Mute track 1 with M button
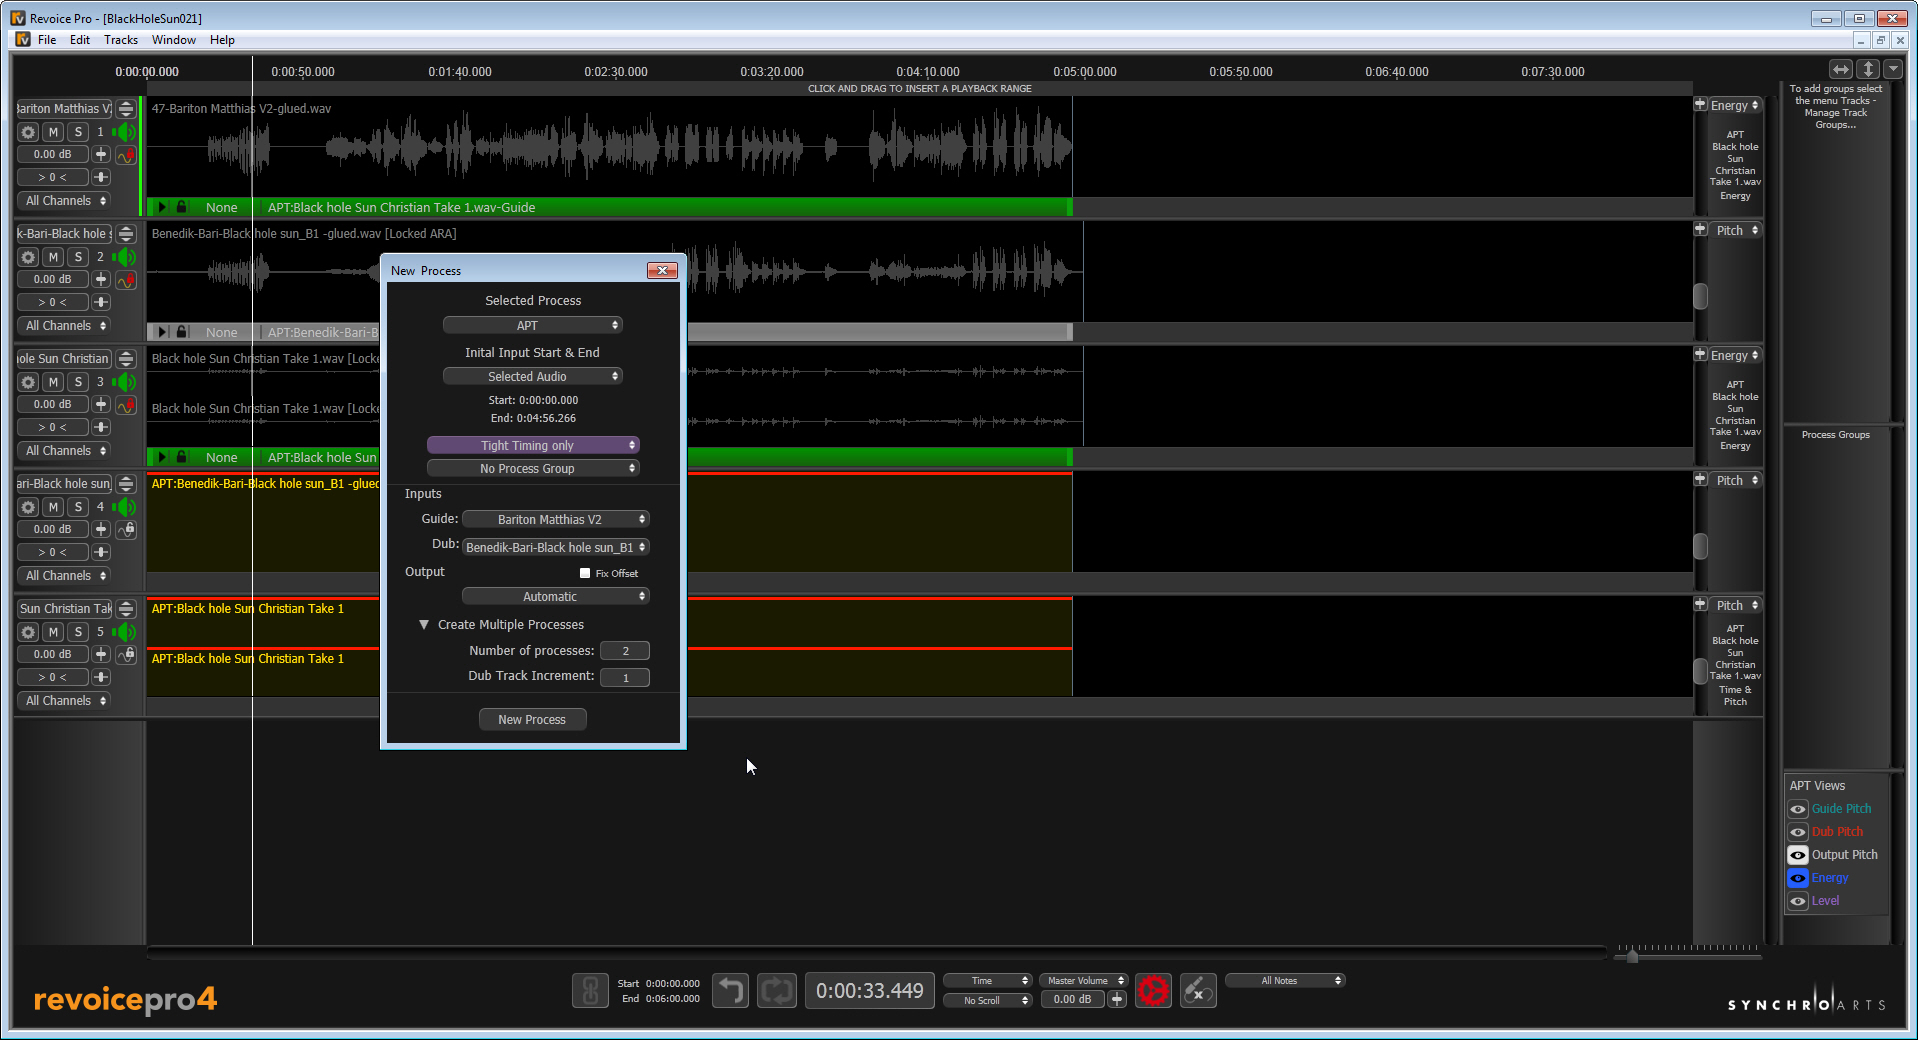Image resolution: width=1918 pixels, height=1040 pixels. click(x=54, y=132)
